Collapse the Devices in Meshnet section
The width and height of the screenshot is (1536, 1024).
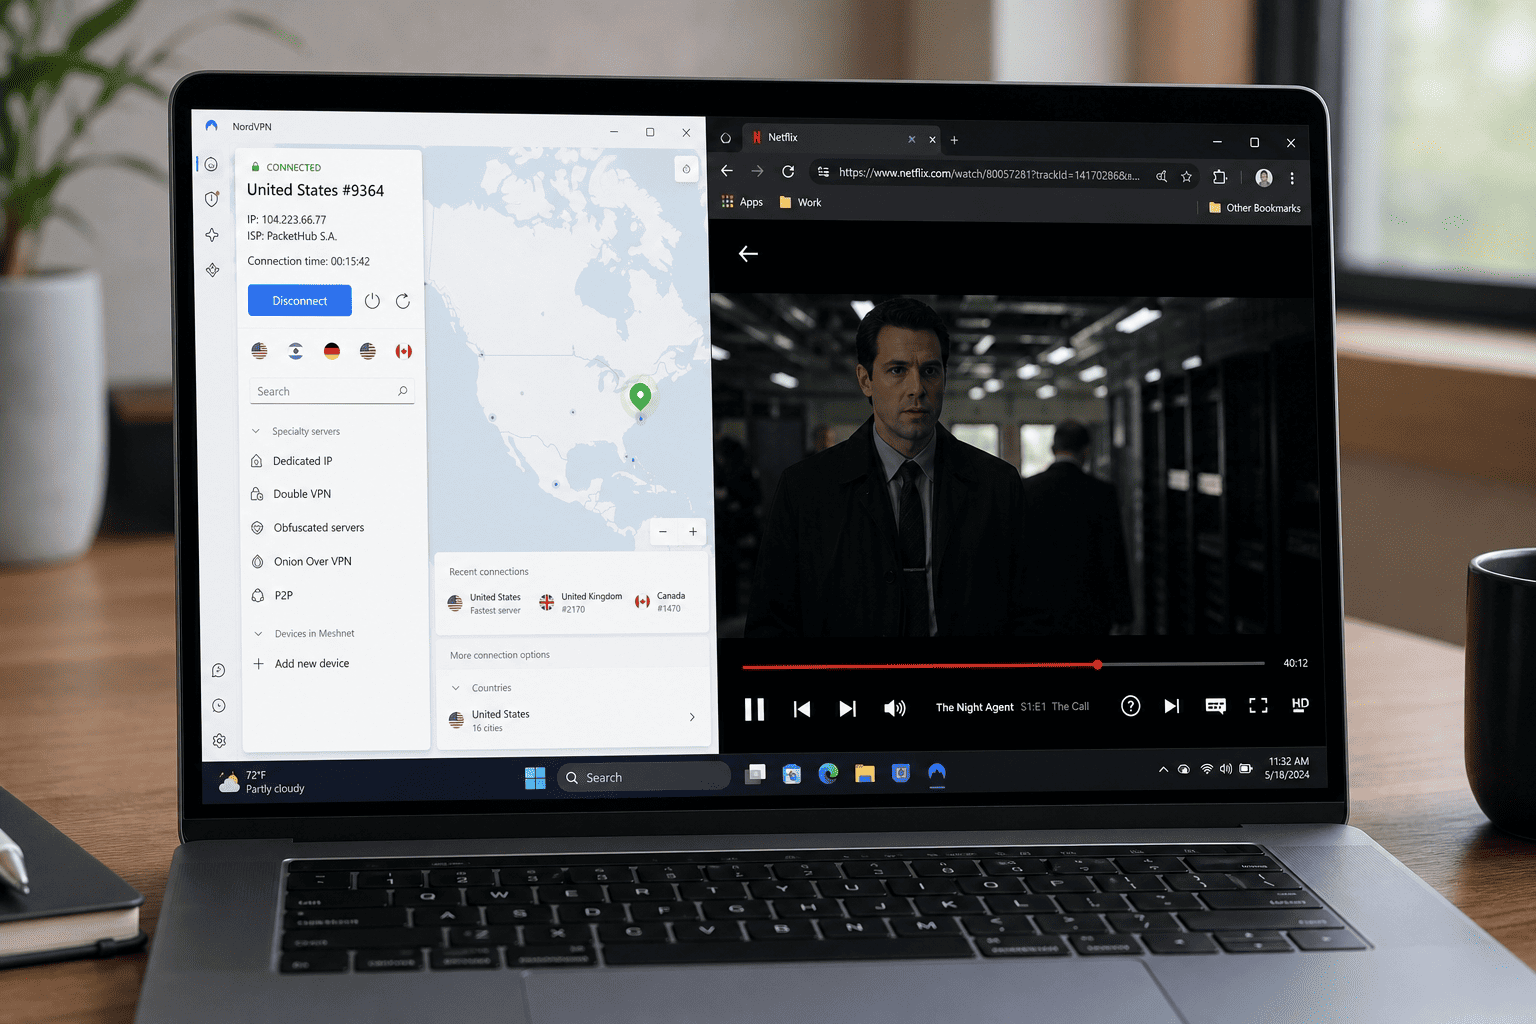click(258, 634)
